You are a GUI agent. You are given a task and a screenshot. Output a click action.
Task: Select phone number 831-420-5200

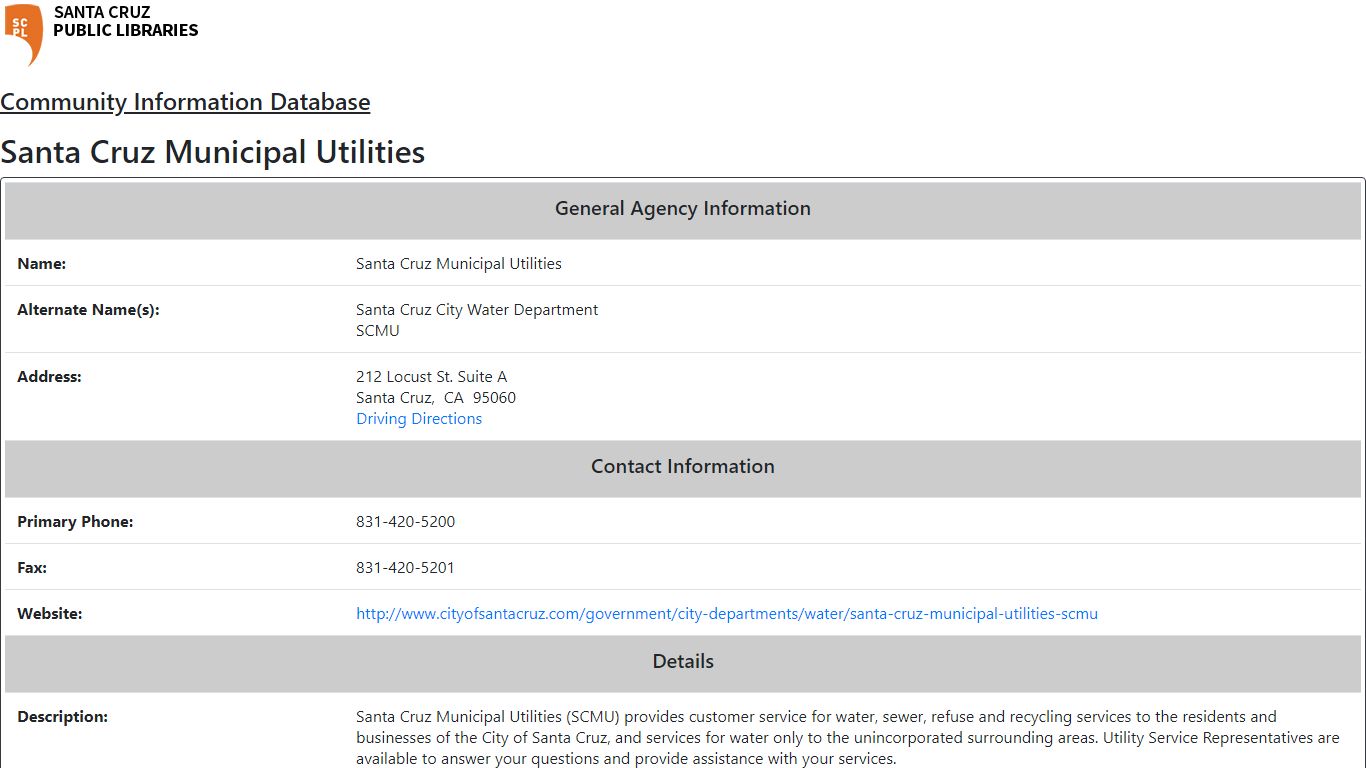406,522
